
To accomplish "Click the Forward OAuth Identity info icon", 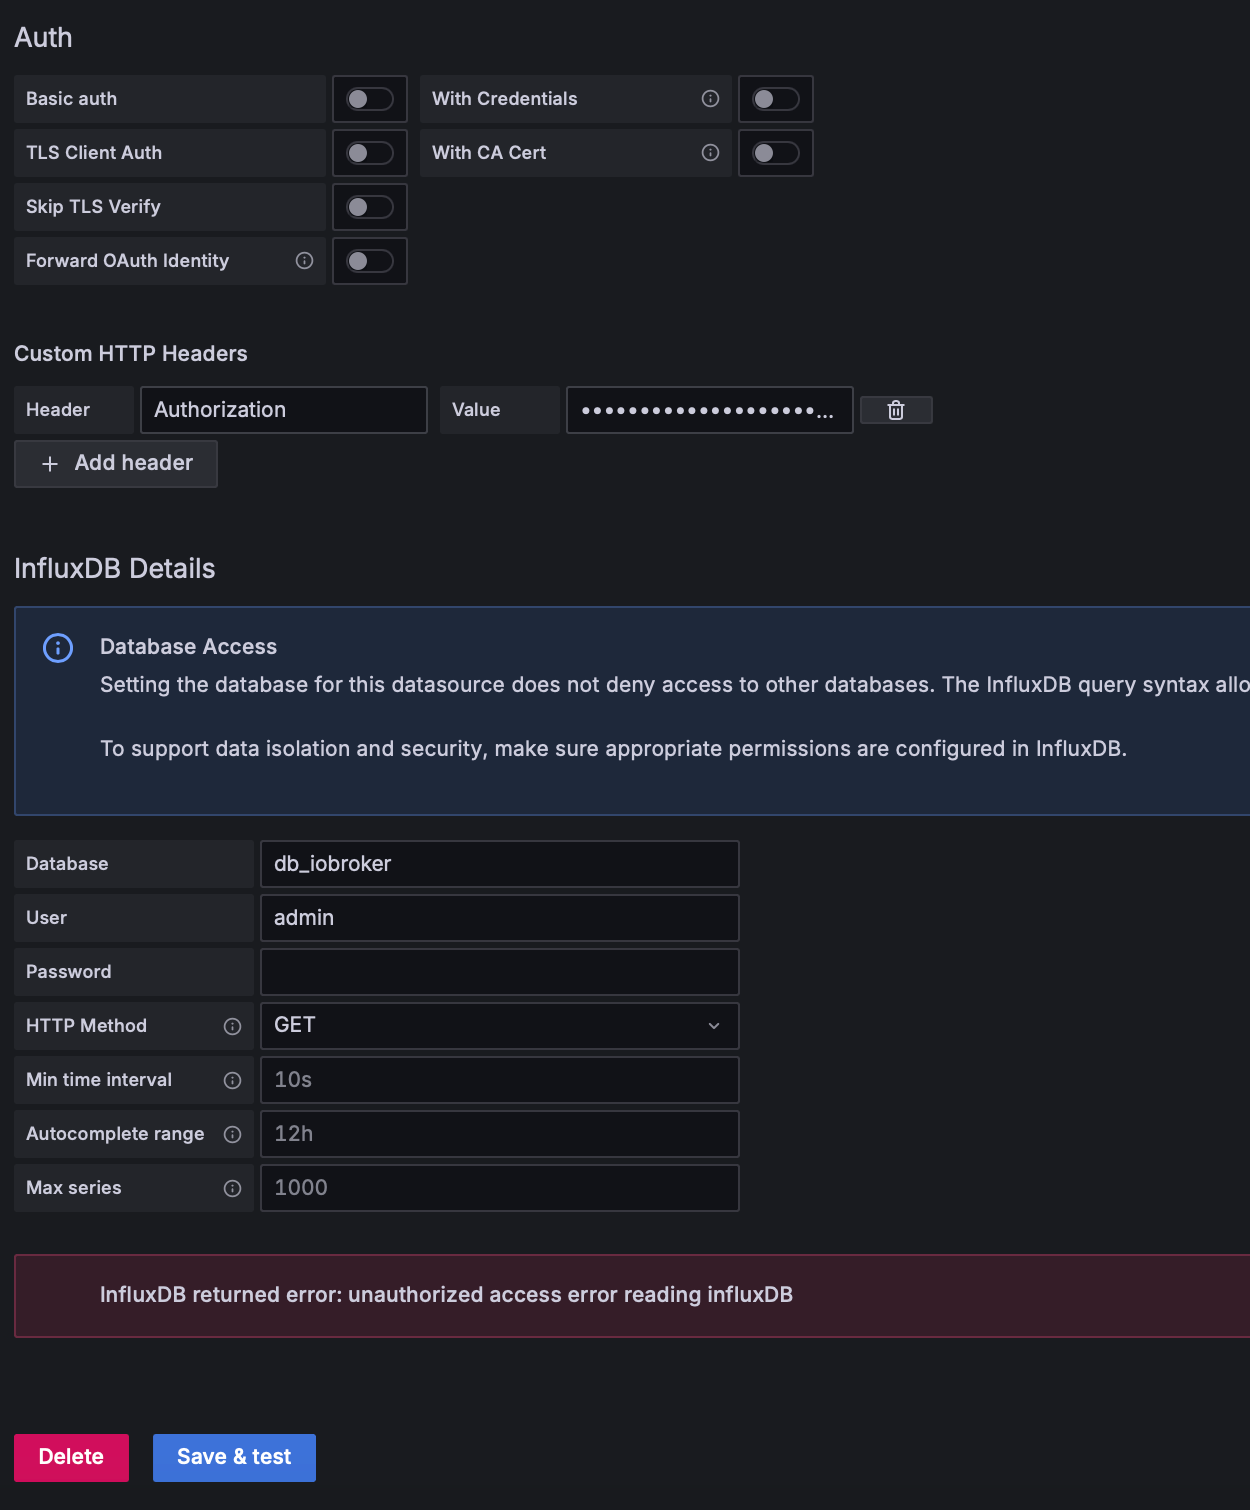I will coord(304,261).
